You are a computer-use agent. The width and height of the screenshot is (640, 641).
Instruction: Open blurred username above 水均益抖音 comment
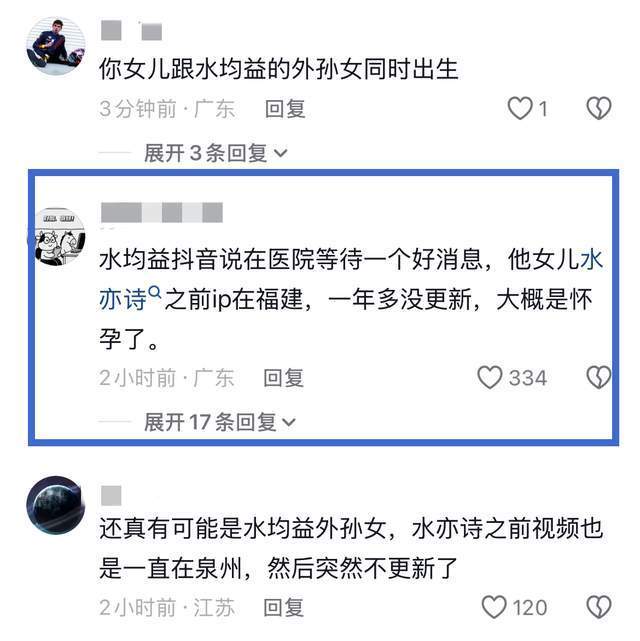click(162, 213)
